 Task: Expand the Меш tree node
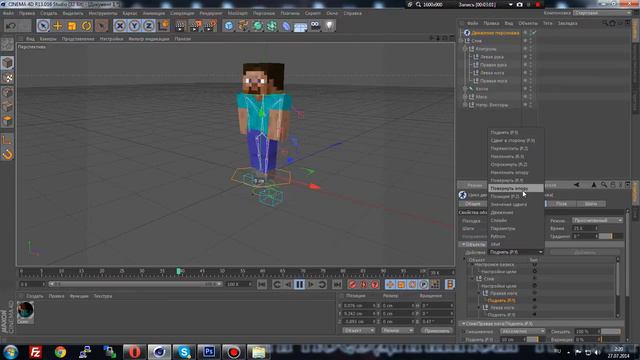tap(464, 97)
